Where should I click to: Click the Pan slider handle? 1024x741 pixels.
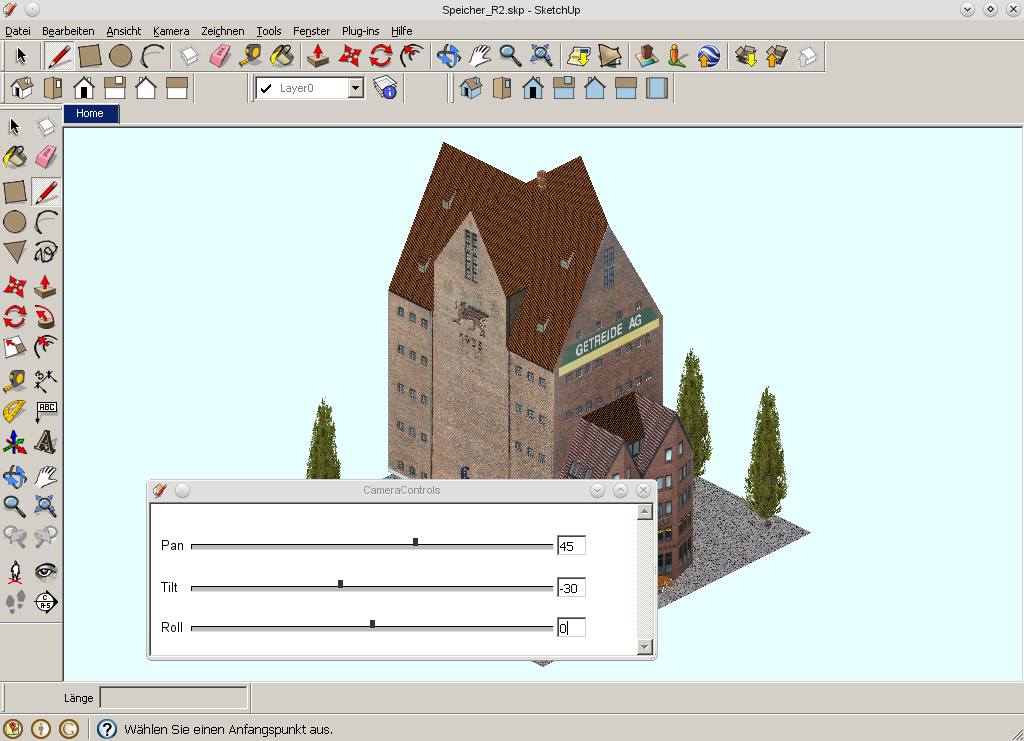point(415,542)
